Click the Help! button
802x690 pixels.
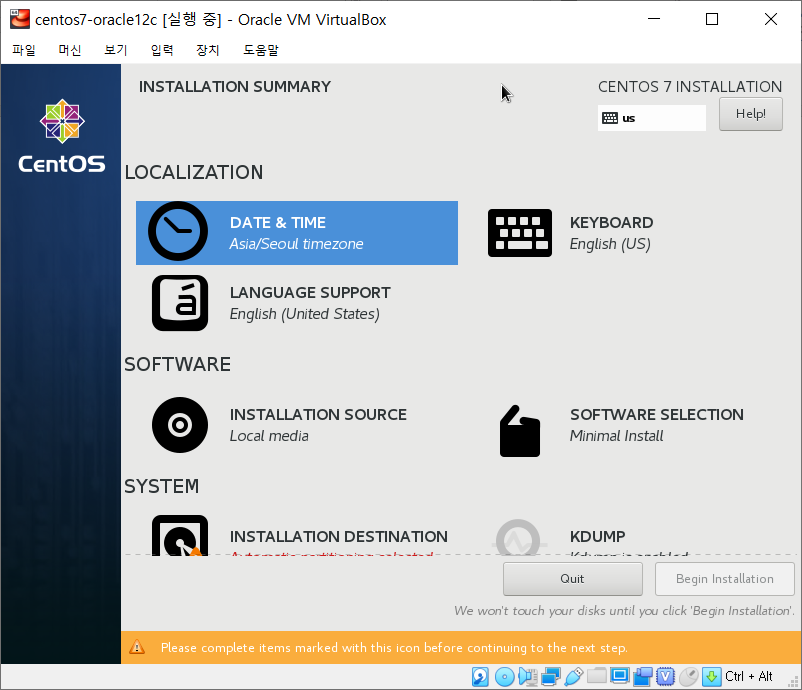(x=750, y=114)
